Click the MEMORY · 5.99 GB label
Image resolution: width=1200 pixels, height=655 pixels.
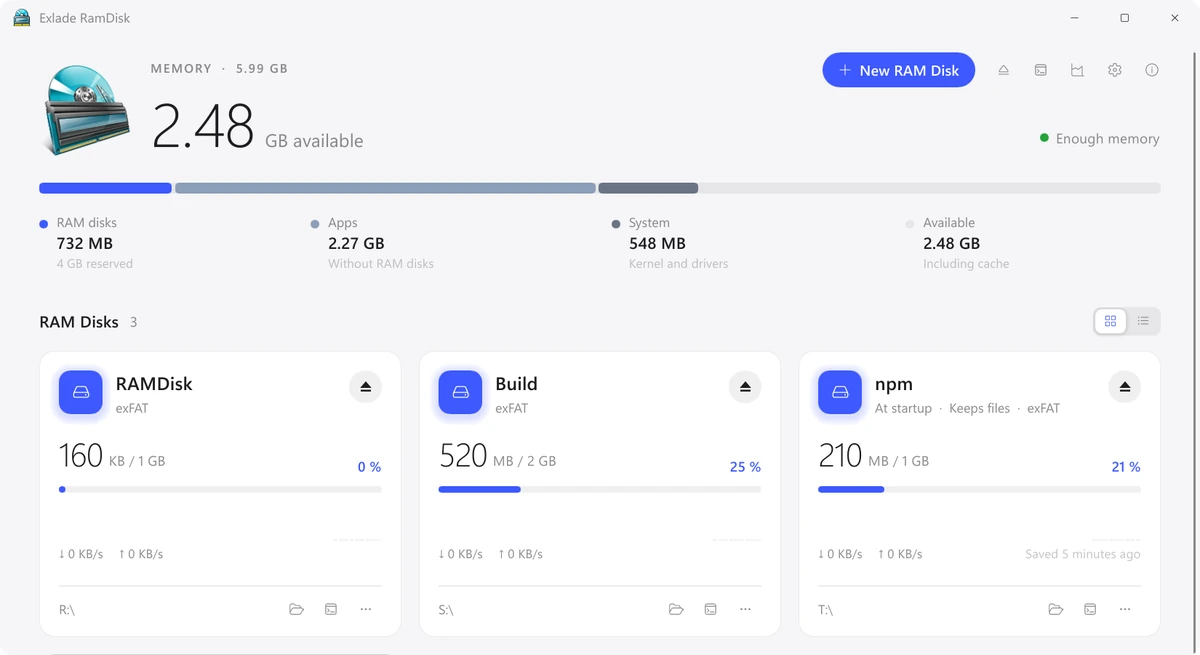tap(219, 69)
